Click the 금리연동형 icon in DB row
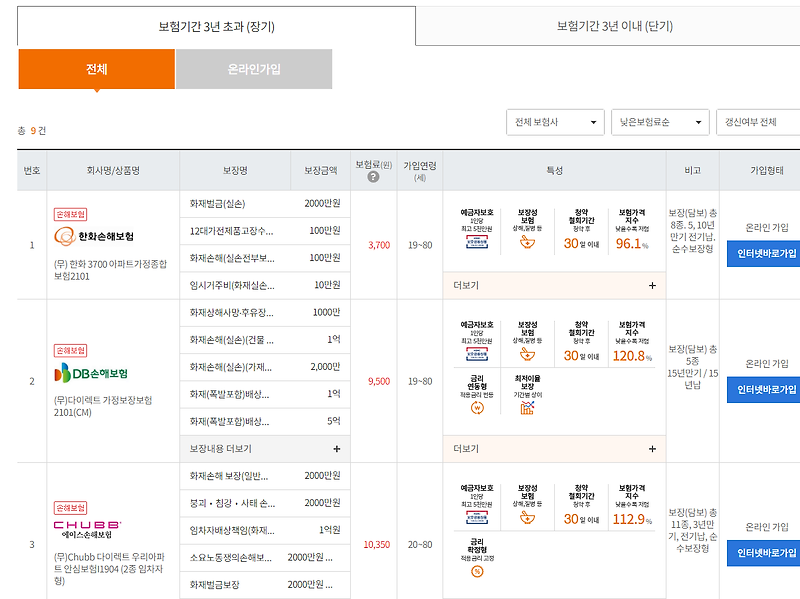800x599 pixels. pyautogui.click(x=477, y=395)
